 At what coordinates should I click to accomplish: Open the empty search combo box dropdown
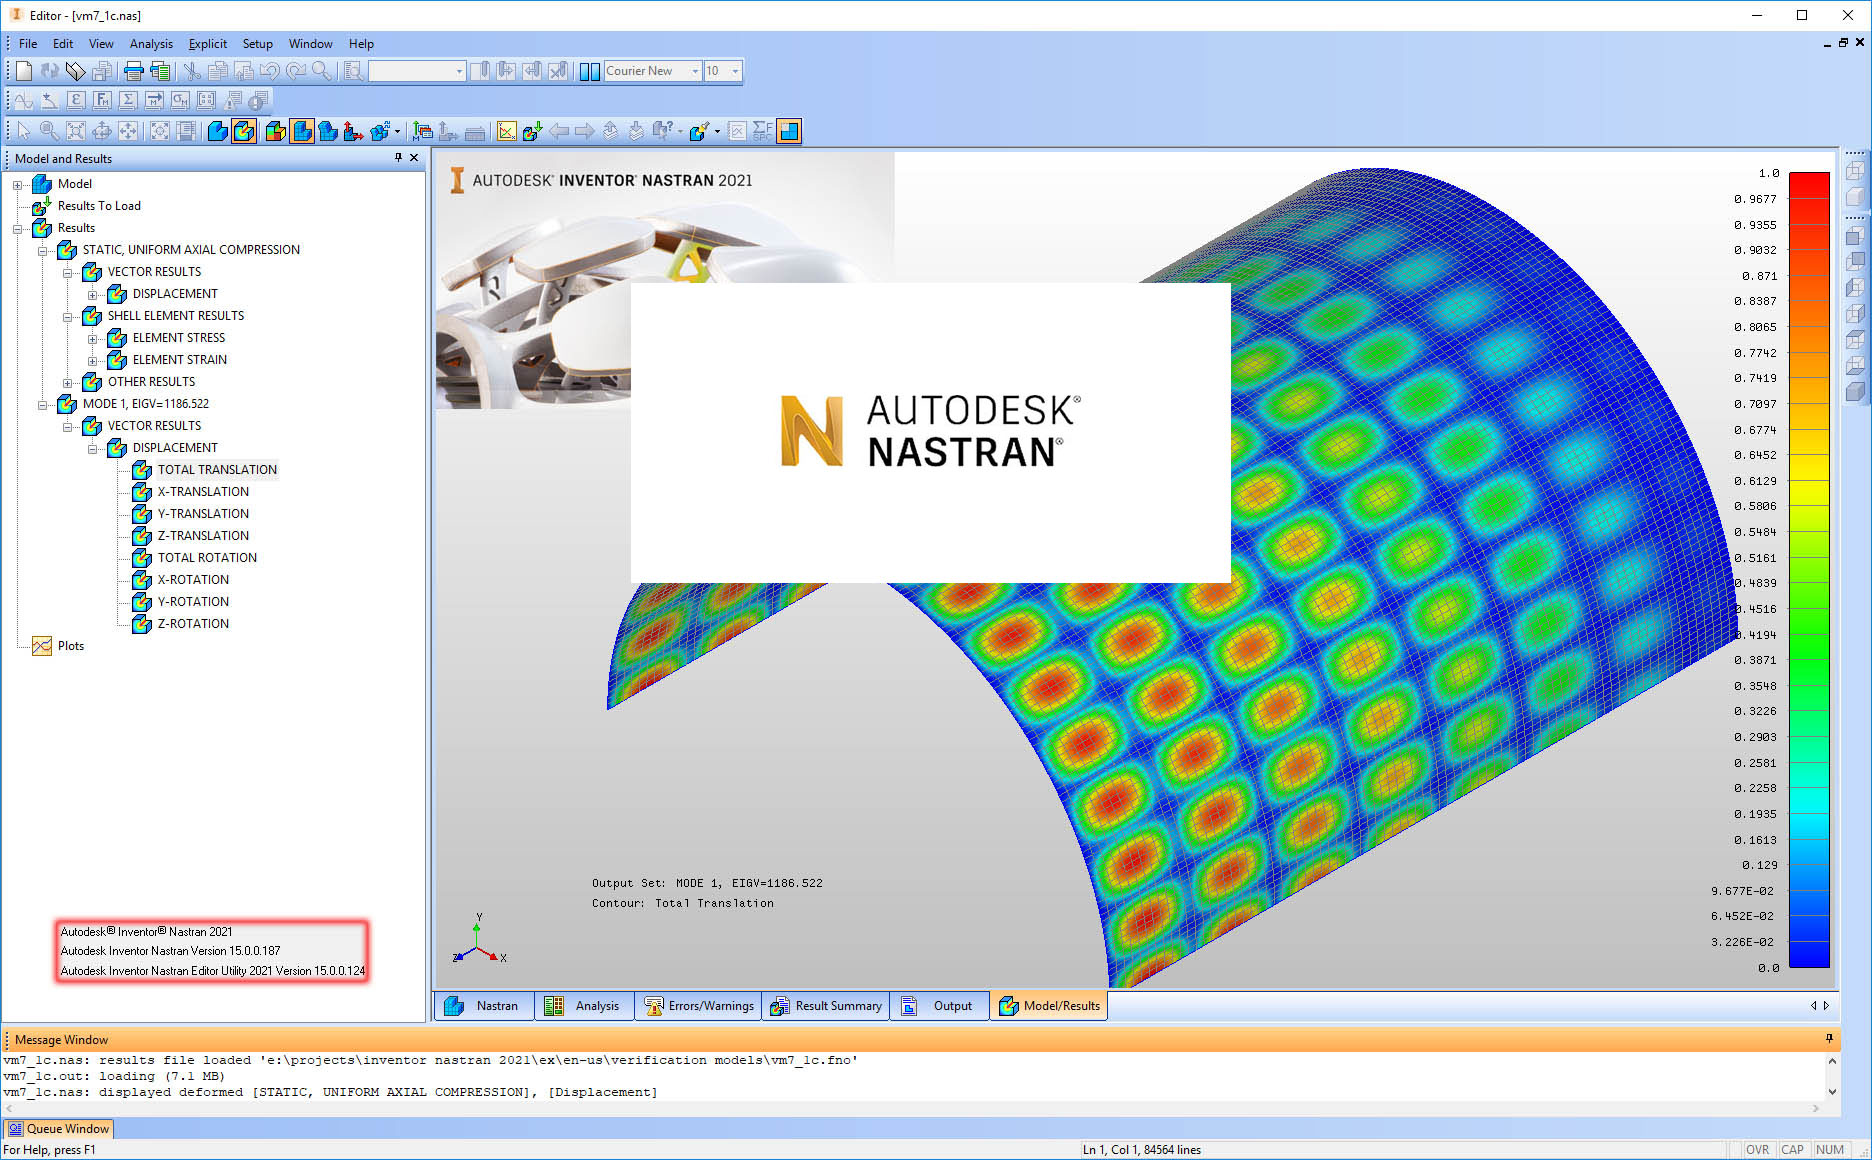click(x=459, y=71)
